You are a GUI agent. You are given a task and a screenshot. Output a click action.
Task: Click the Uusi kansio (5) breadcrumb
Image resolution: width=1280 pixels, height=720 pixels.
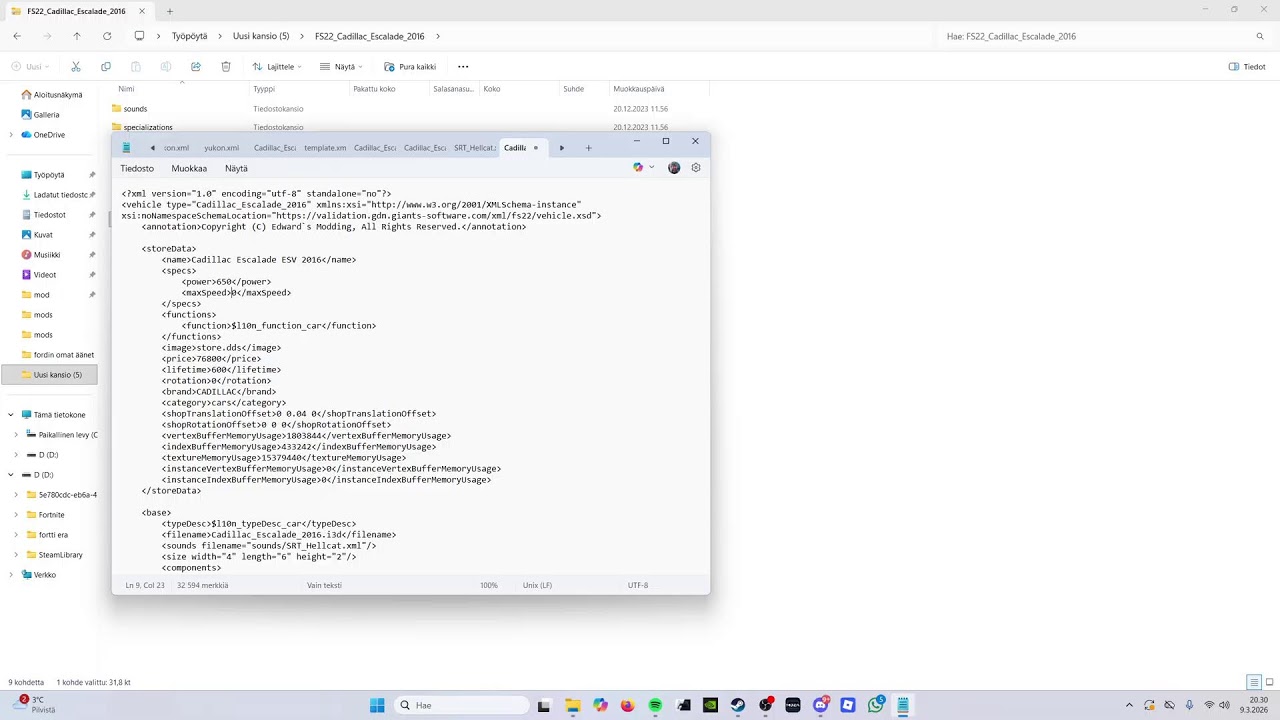(x=261, y=36)
